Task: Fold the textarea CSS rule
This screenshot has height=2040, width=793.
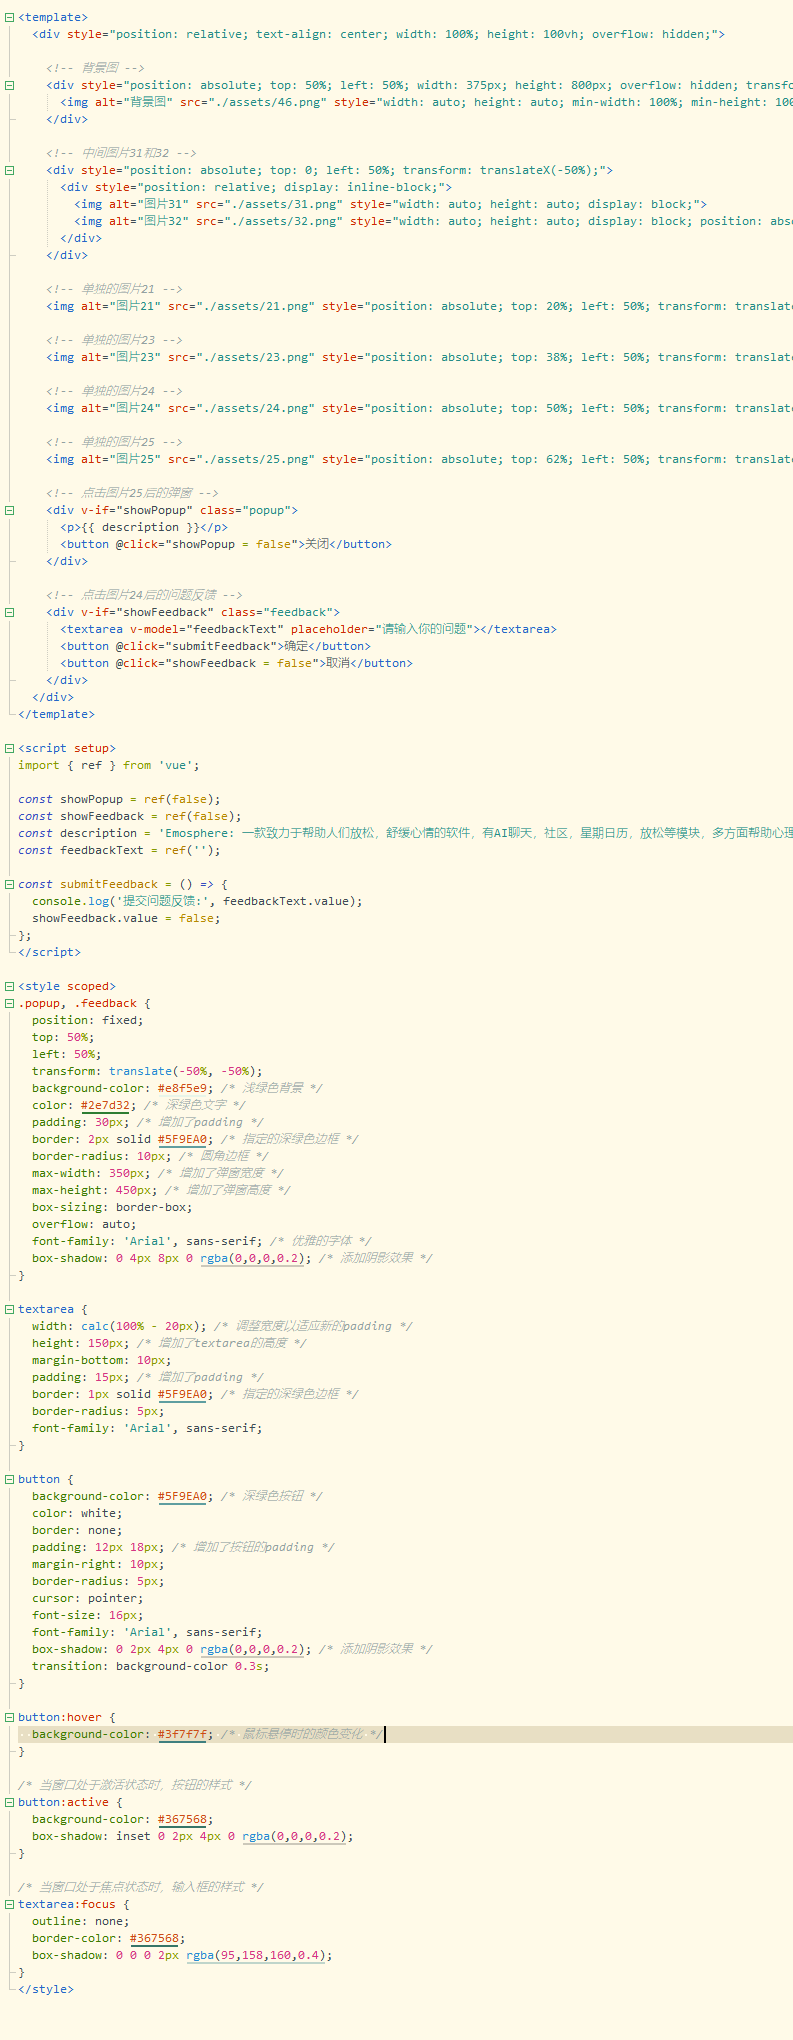Action: coord(9,1309)
